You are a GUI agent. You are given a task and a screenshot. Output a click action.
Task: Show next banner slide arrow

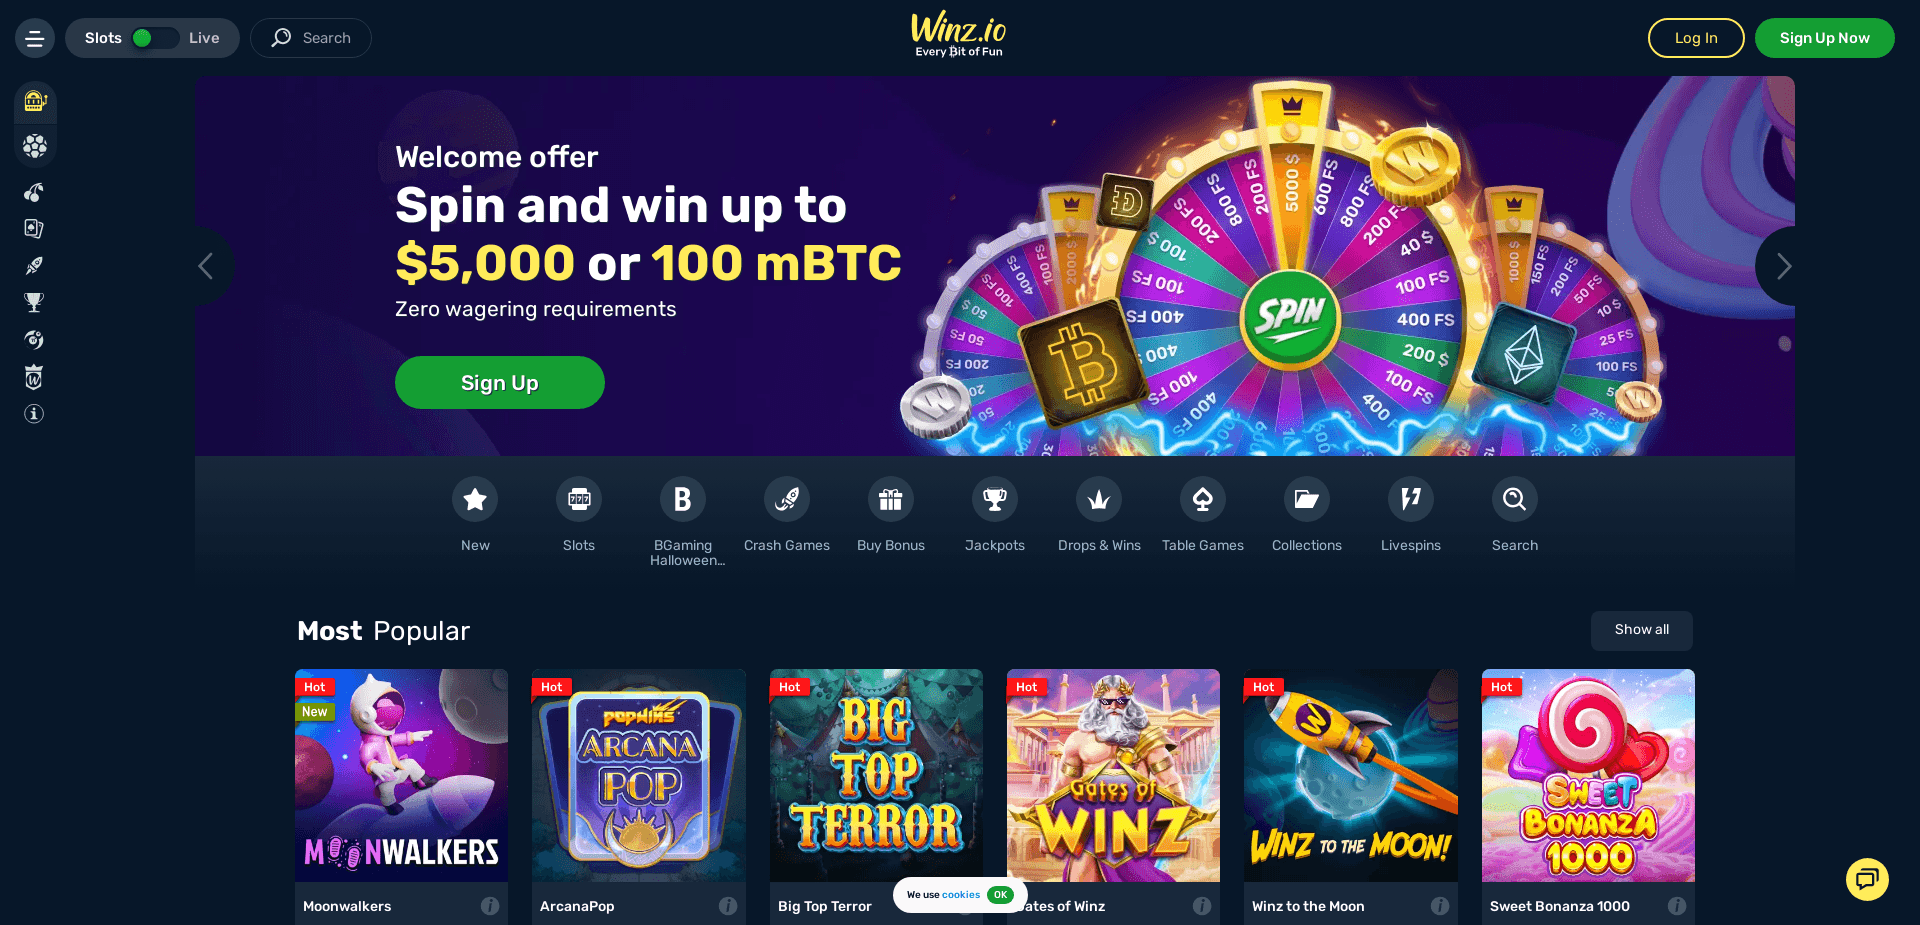tap(1783, 266)
